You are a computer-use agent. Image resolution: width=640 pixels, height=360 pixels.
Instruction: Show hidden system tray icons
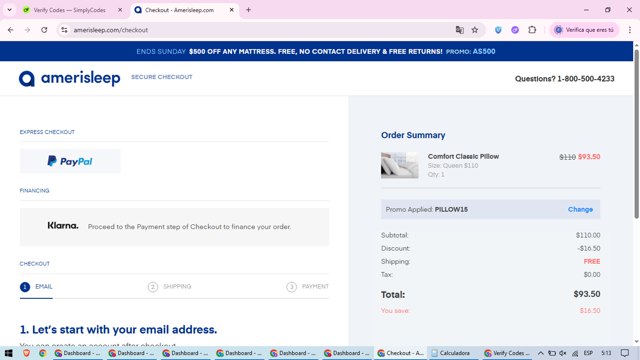coord(541,353)
